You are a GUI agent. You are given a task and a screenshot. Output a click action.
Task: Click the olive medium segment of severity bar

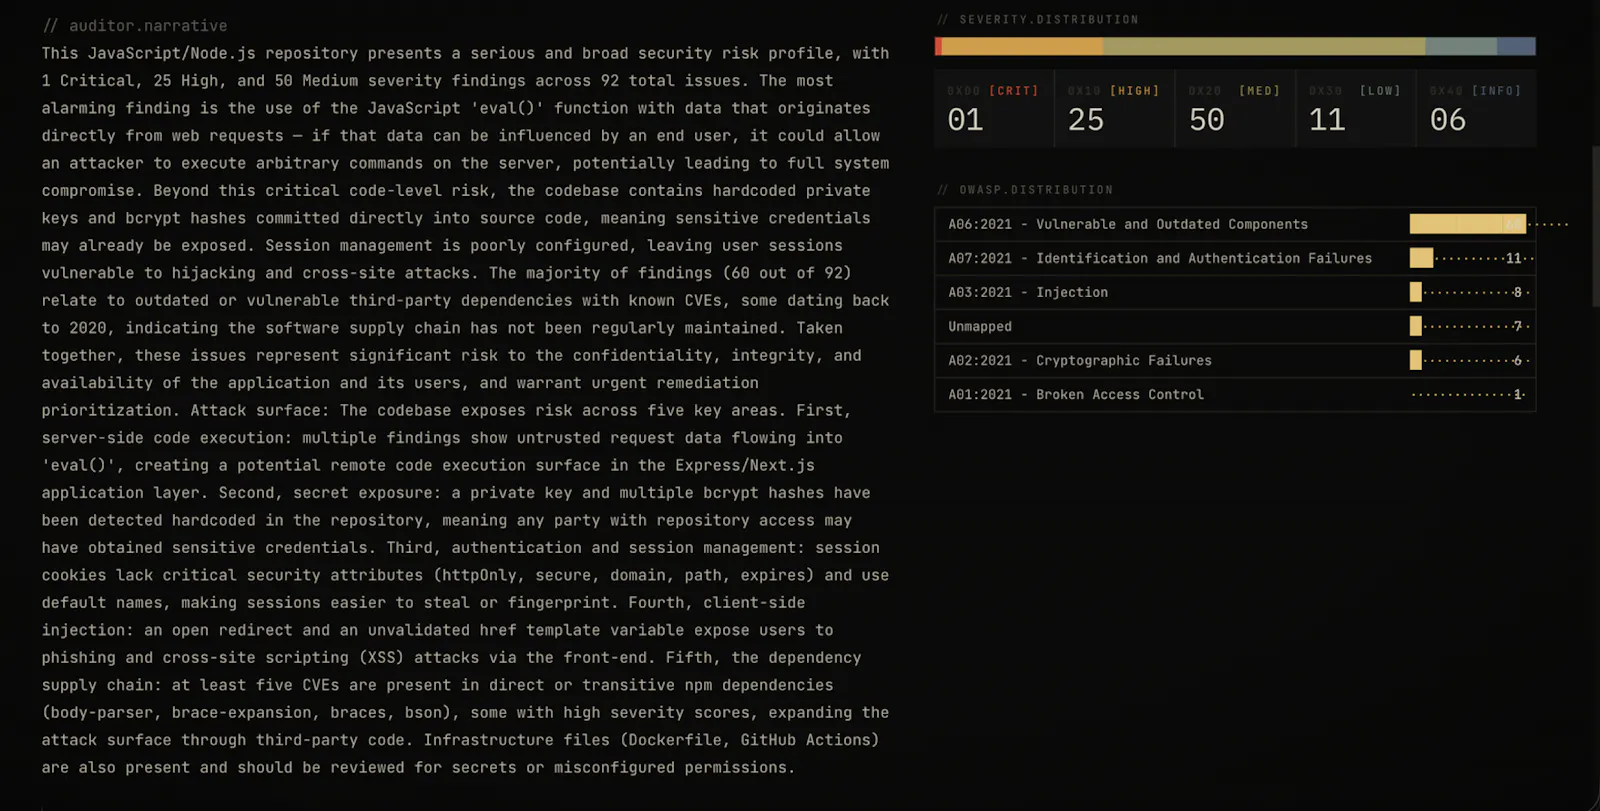pyautogui.click(x=1264, y=46)
